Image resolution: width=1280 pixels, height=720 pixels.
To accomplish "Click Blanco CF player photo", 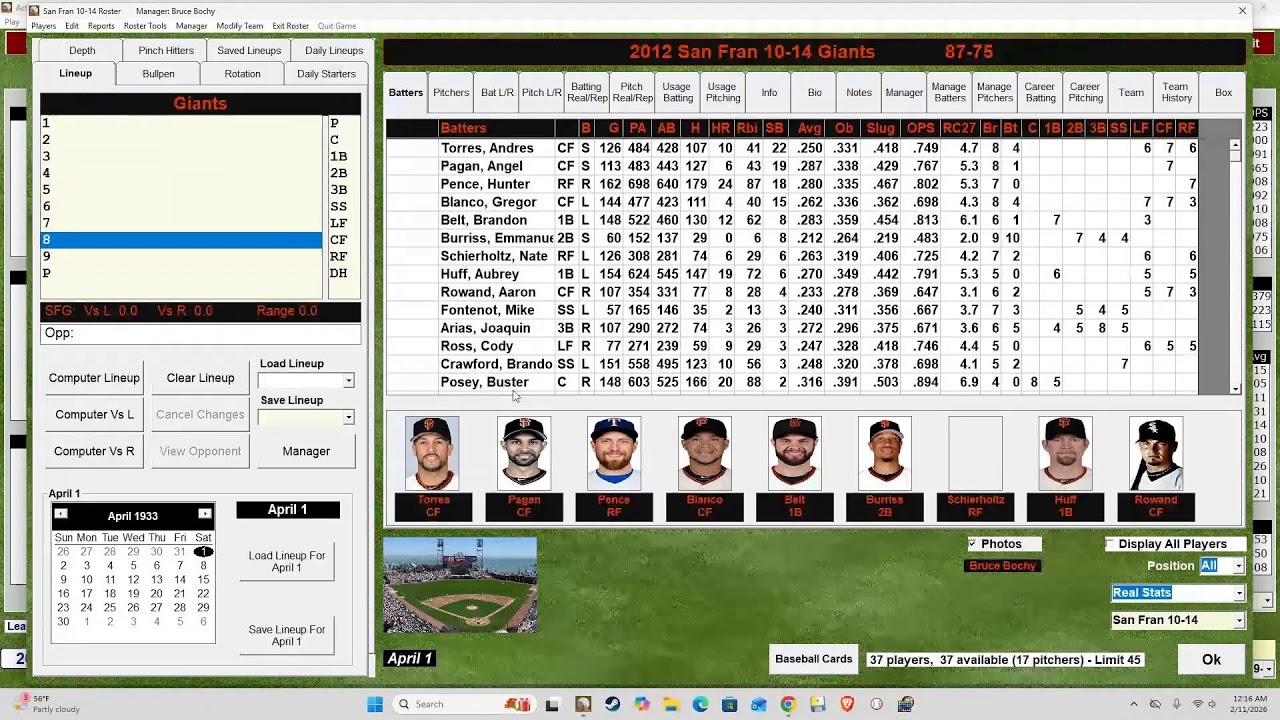I will pyautogui.click(x=704, y=454).
